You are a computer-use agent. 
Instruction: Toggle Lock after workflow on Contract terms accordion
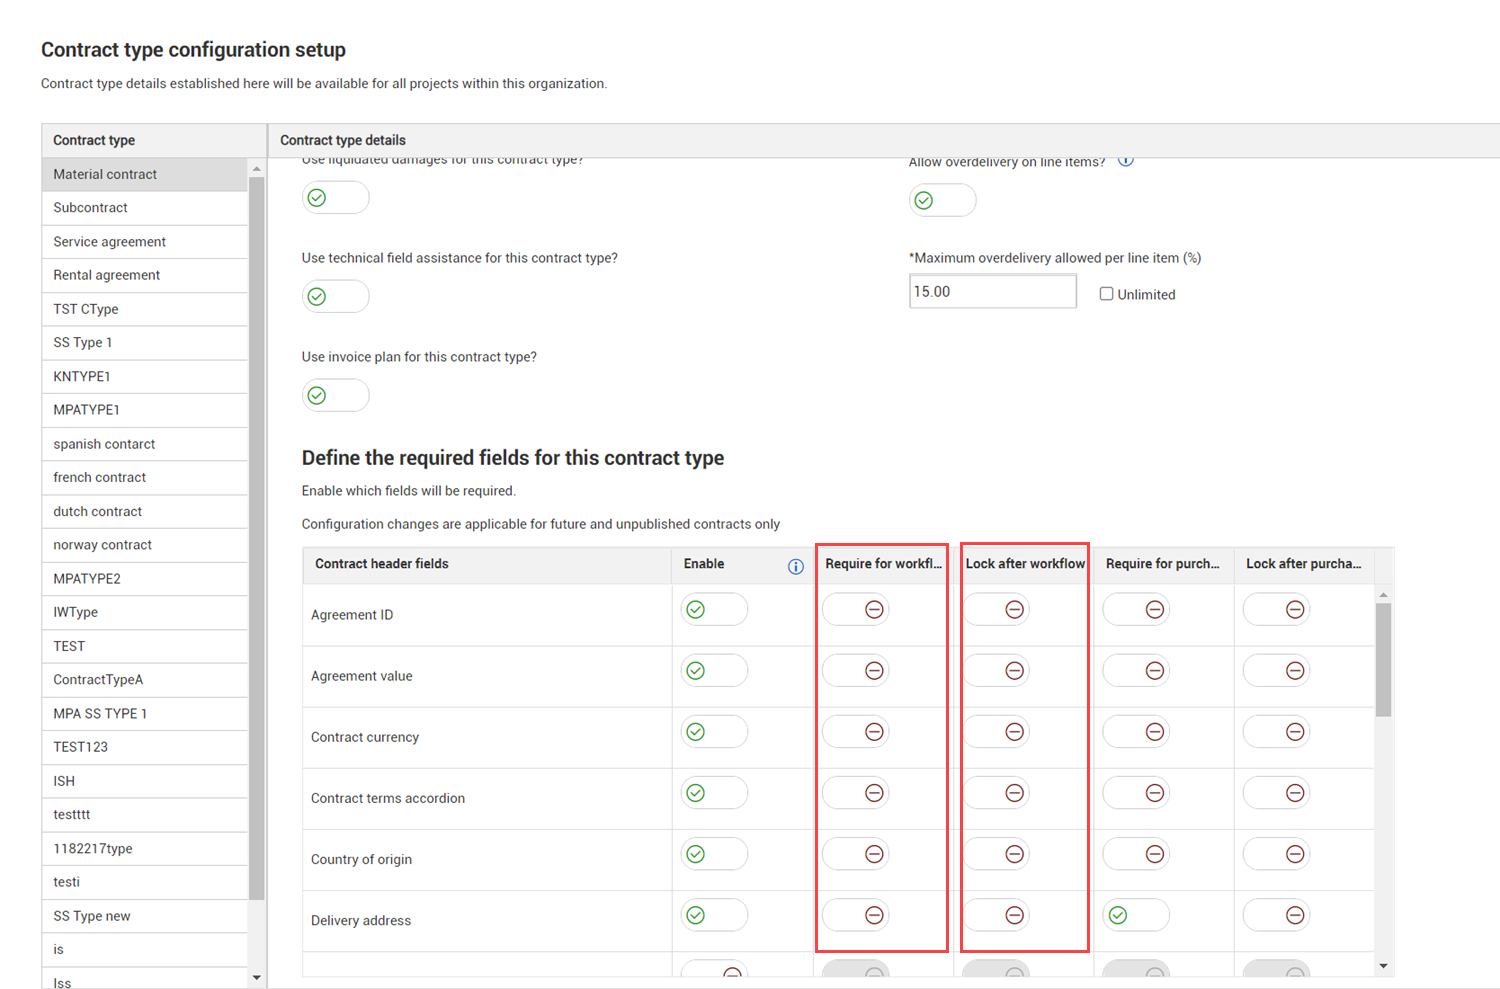click(996, 792)
